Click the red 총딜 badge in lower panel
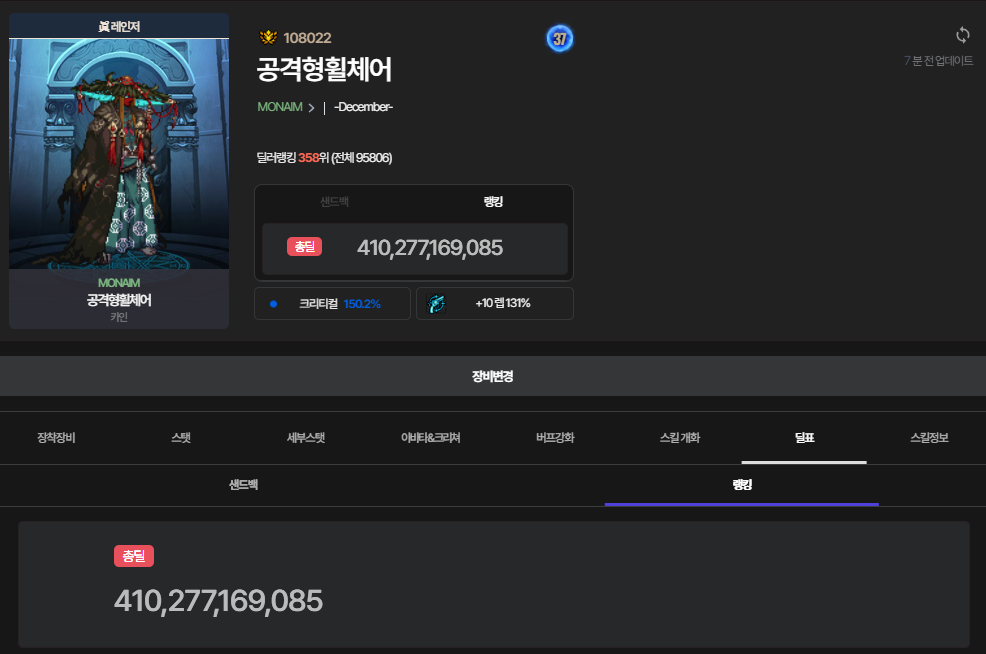The width and height of the screenshot is (986, 654). [x=133, y=556]
